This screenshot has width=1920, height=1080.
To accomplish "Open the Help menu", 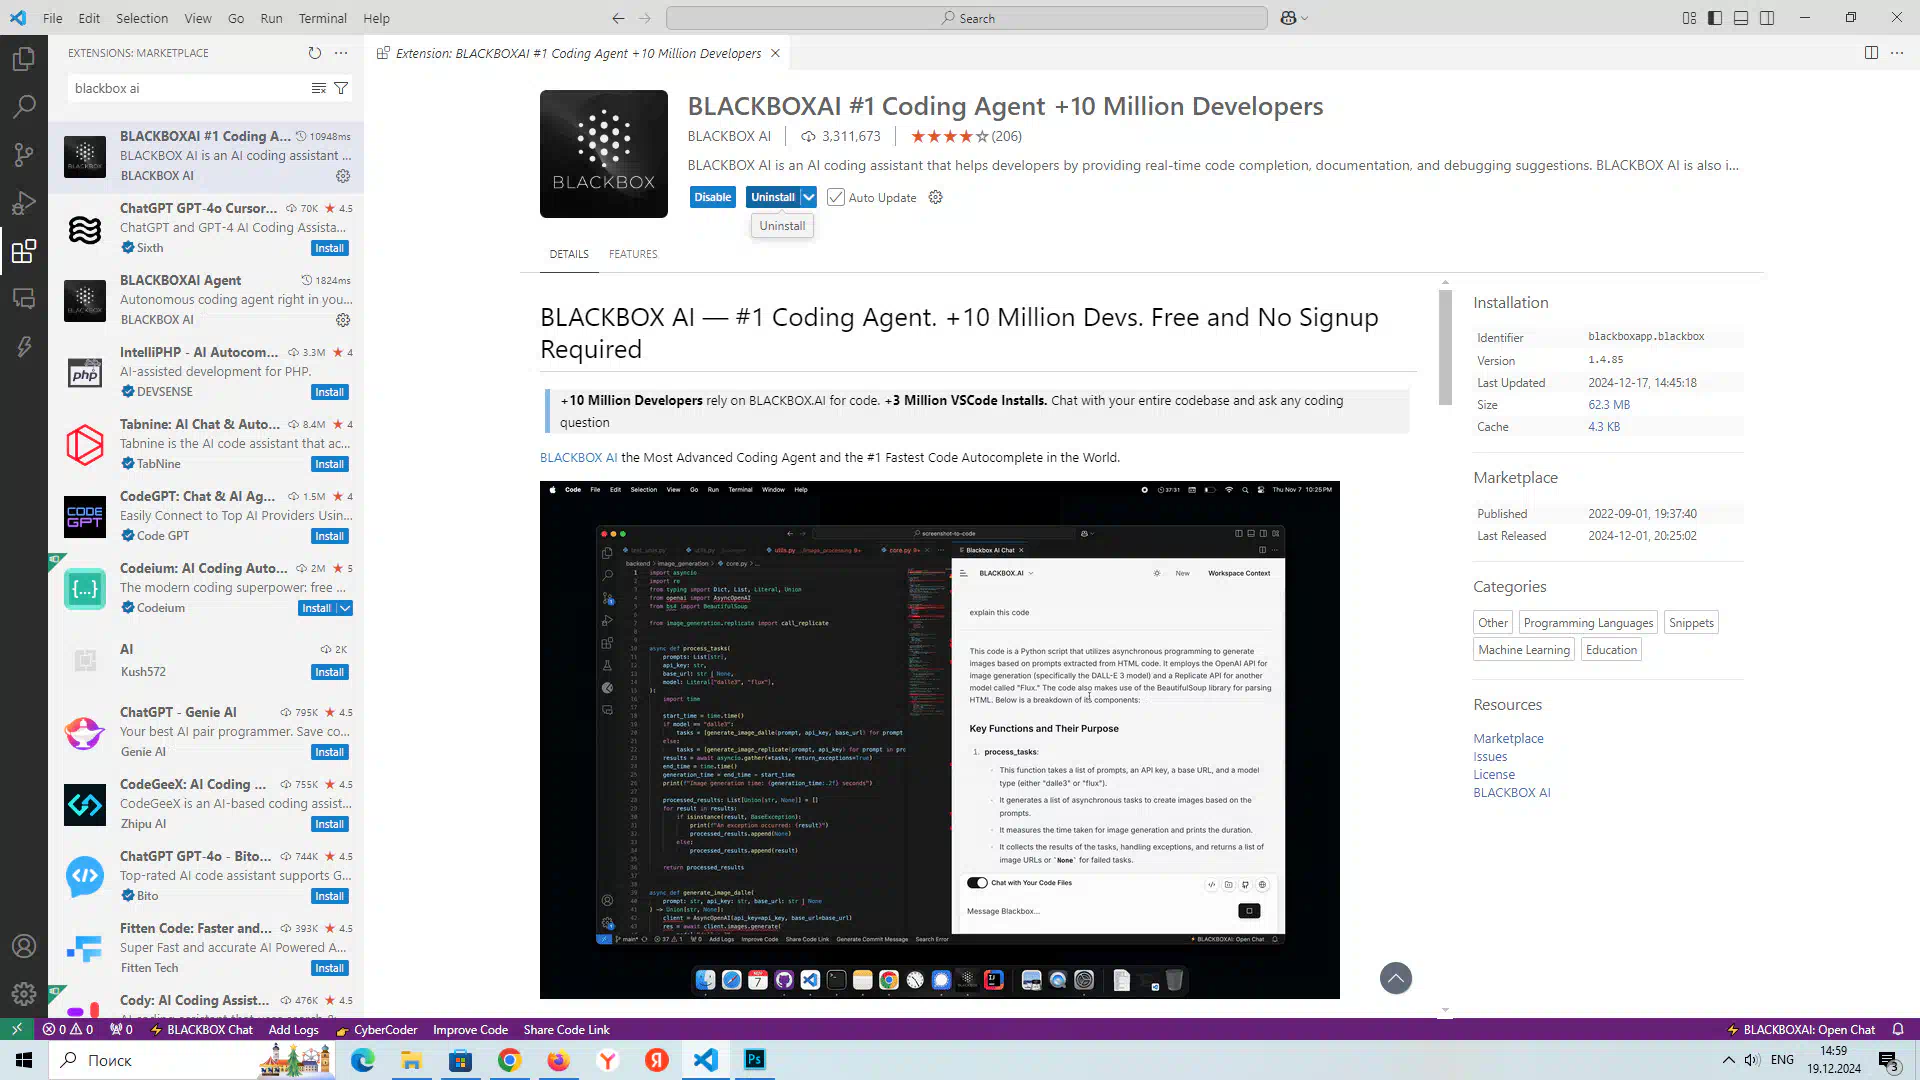I will coord(376,18).
